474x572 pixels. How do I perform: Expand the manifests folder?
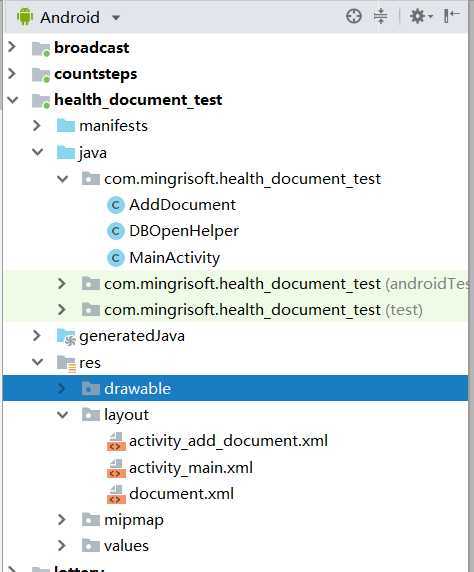(x=37, y=126)
